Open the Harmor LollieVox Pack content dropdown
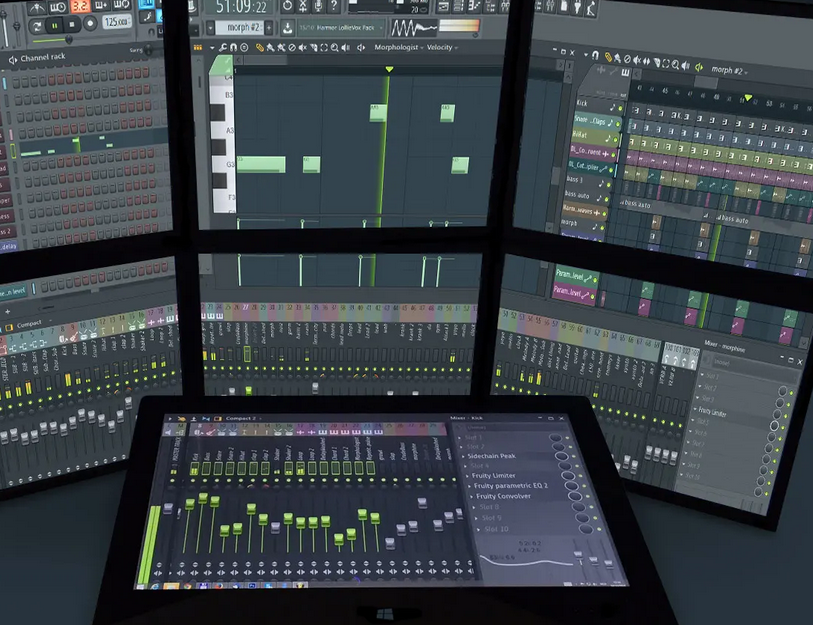This screenshot has width=813, height=625. (x=340, y=27)
